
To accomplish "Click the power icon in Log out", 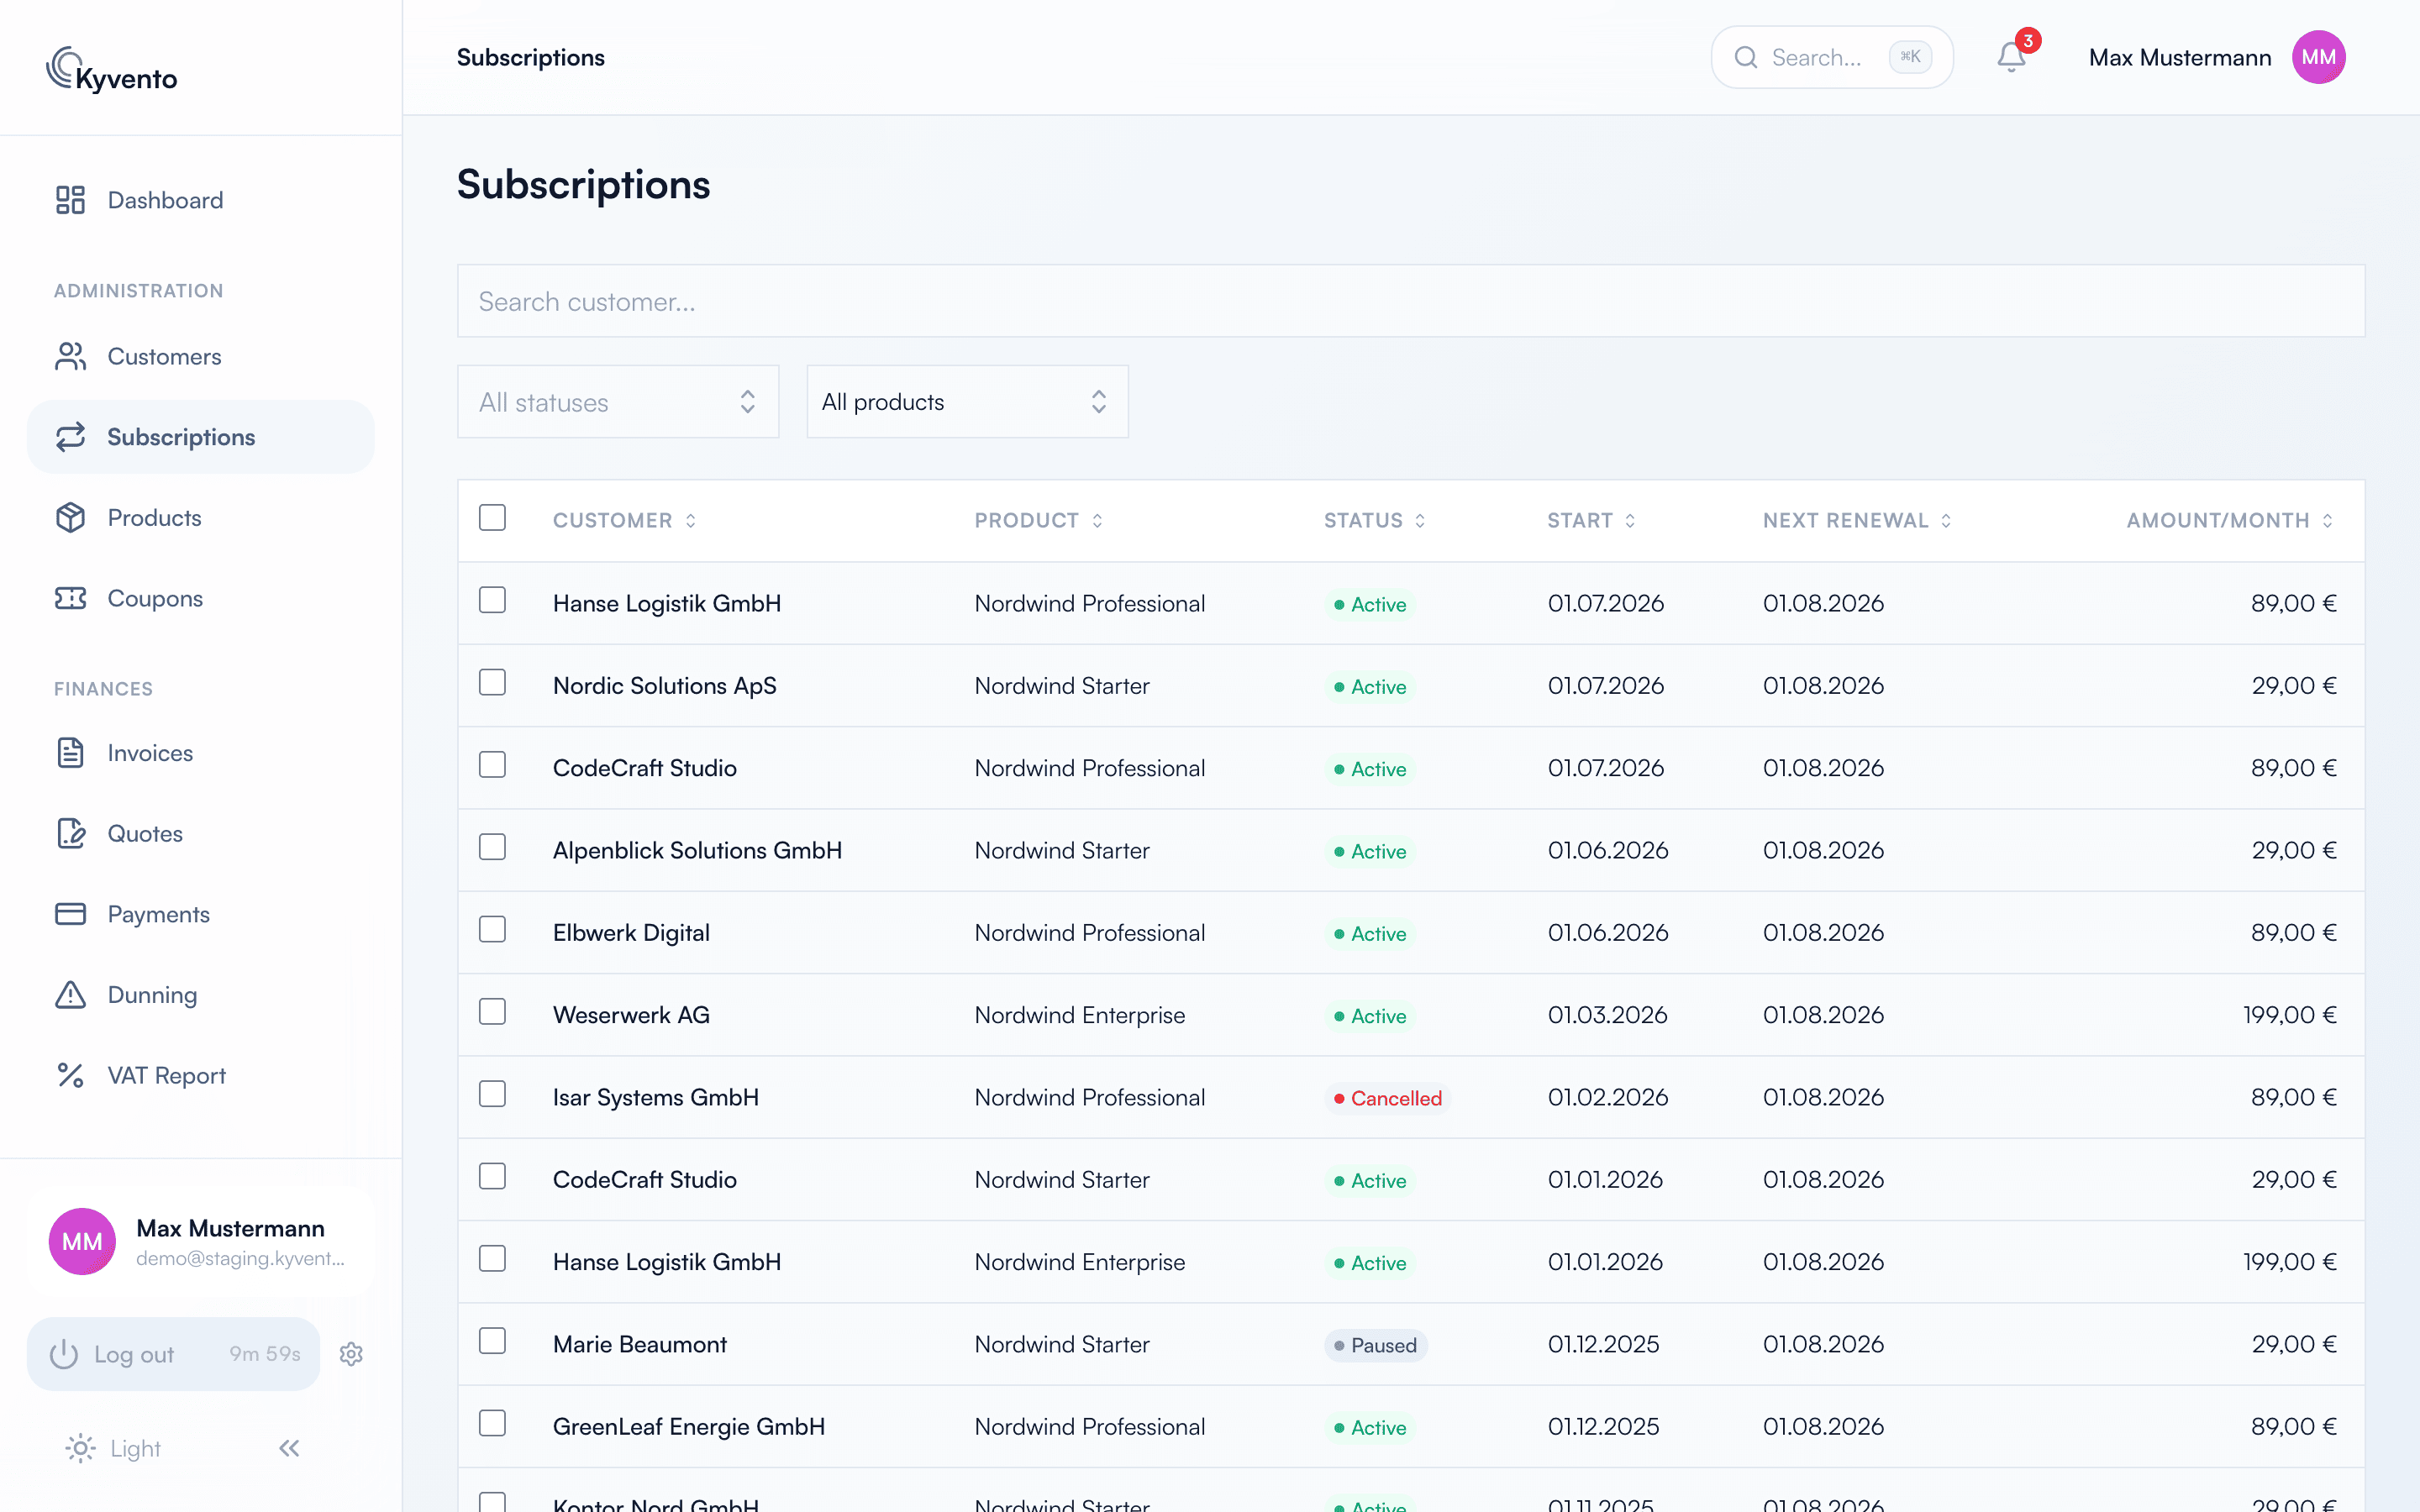I will [64, 1354].
